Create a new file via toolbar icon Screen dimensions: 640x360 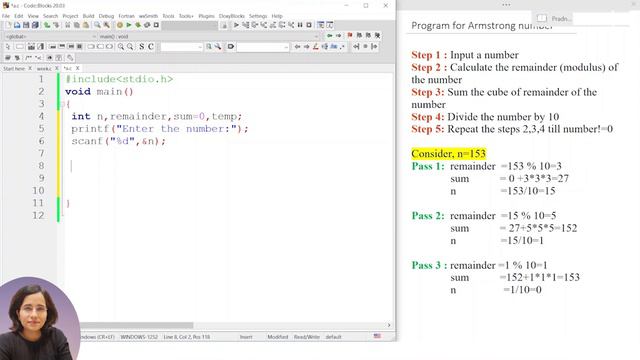pyautogui.click(x=8, y=25)
